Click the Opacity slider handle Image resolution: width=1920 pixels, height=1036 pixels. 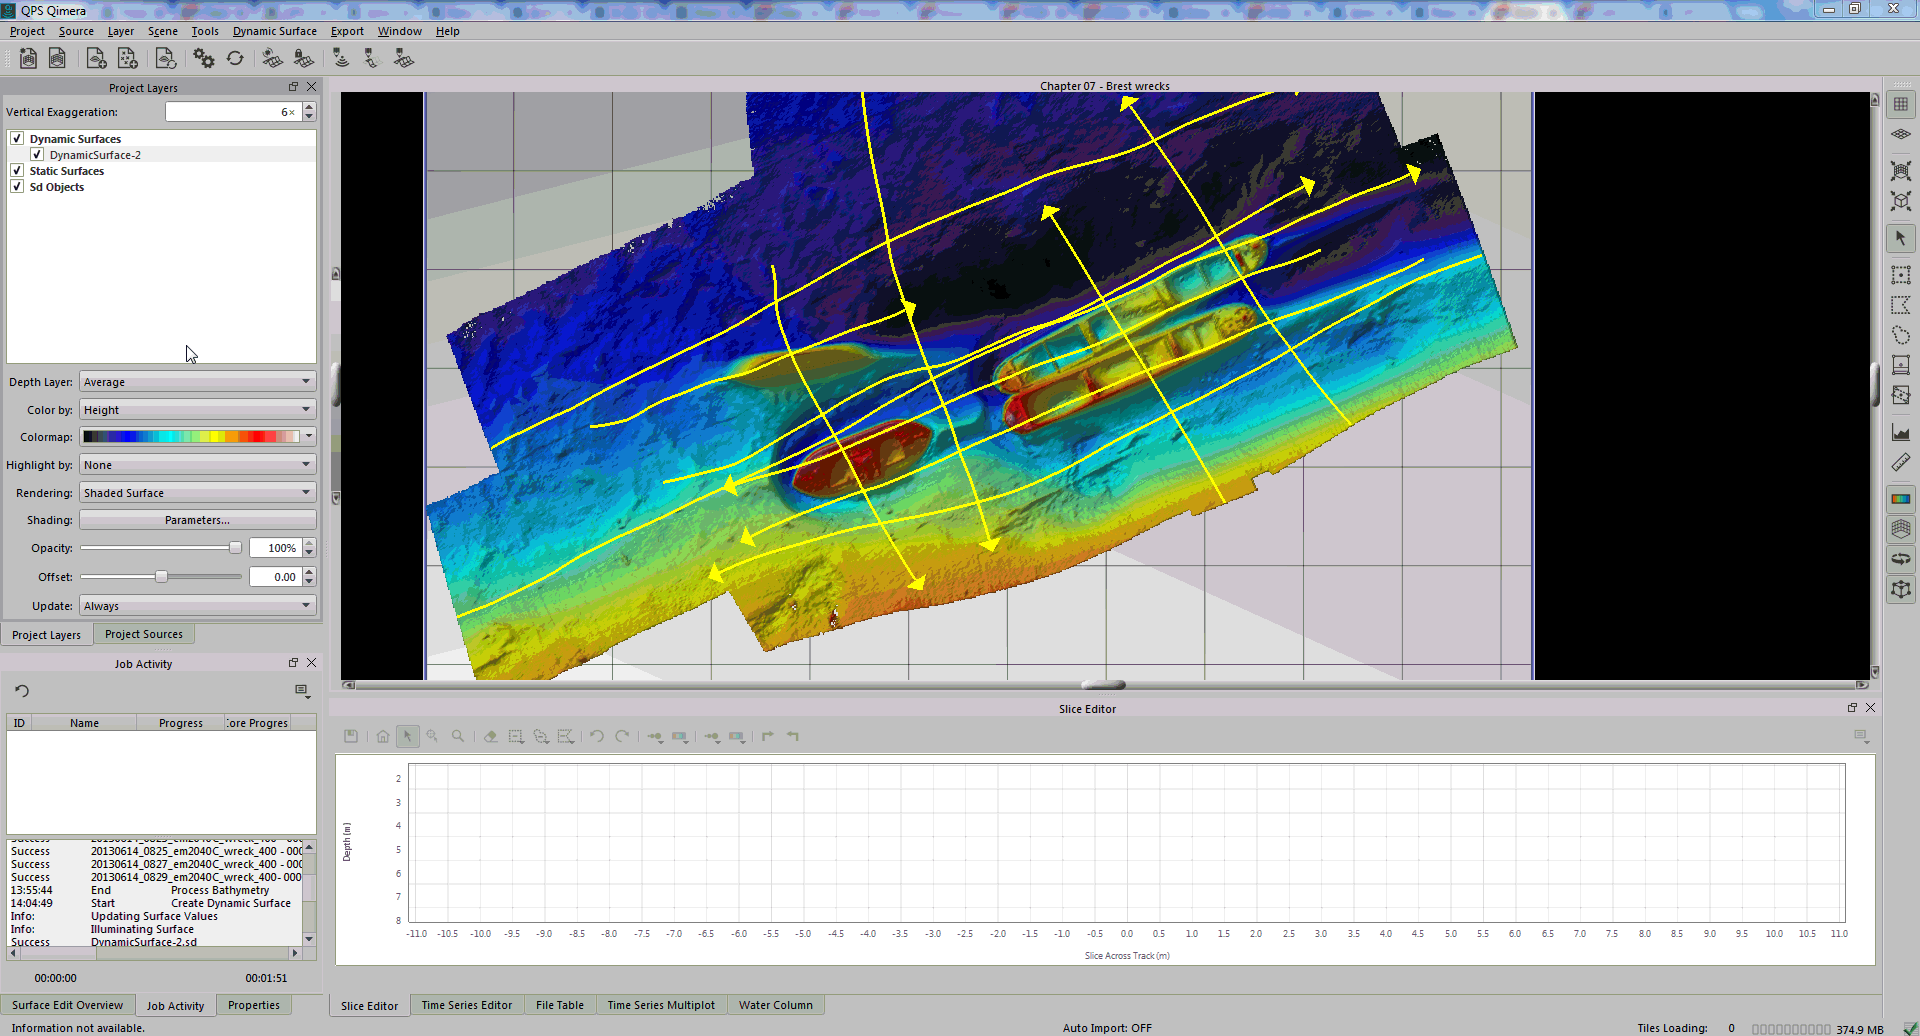tap(235, 548)
